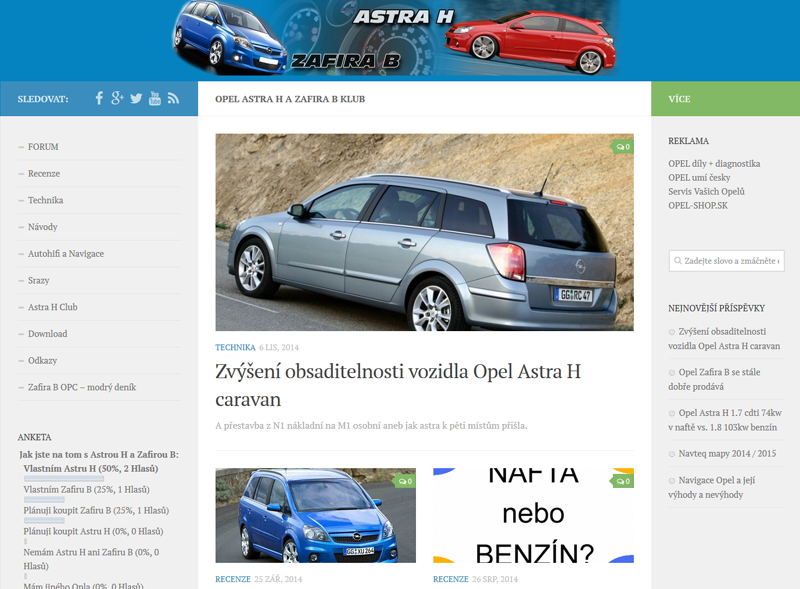
Task: Open the Twitter follow icon
Action: tap(136, 99)
